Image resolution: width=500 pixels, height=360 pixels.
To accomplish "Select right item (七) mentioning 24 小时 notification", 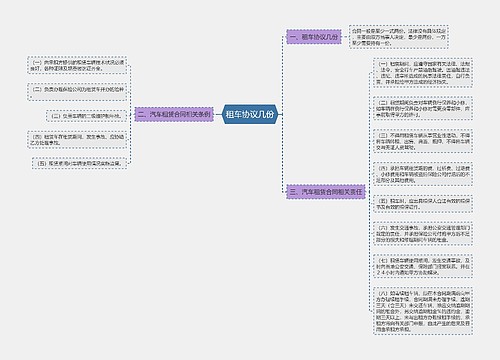I will (423, 266).
